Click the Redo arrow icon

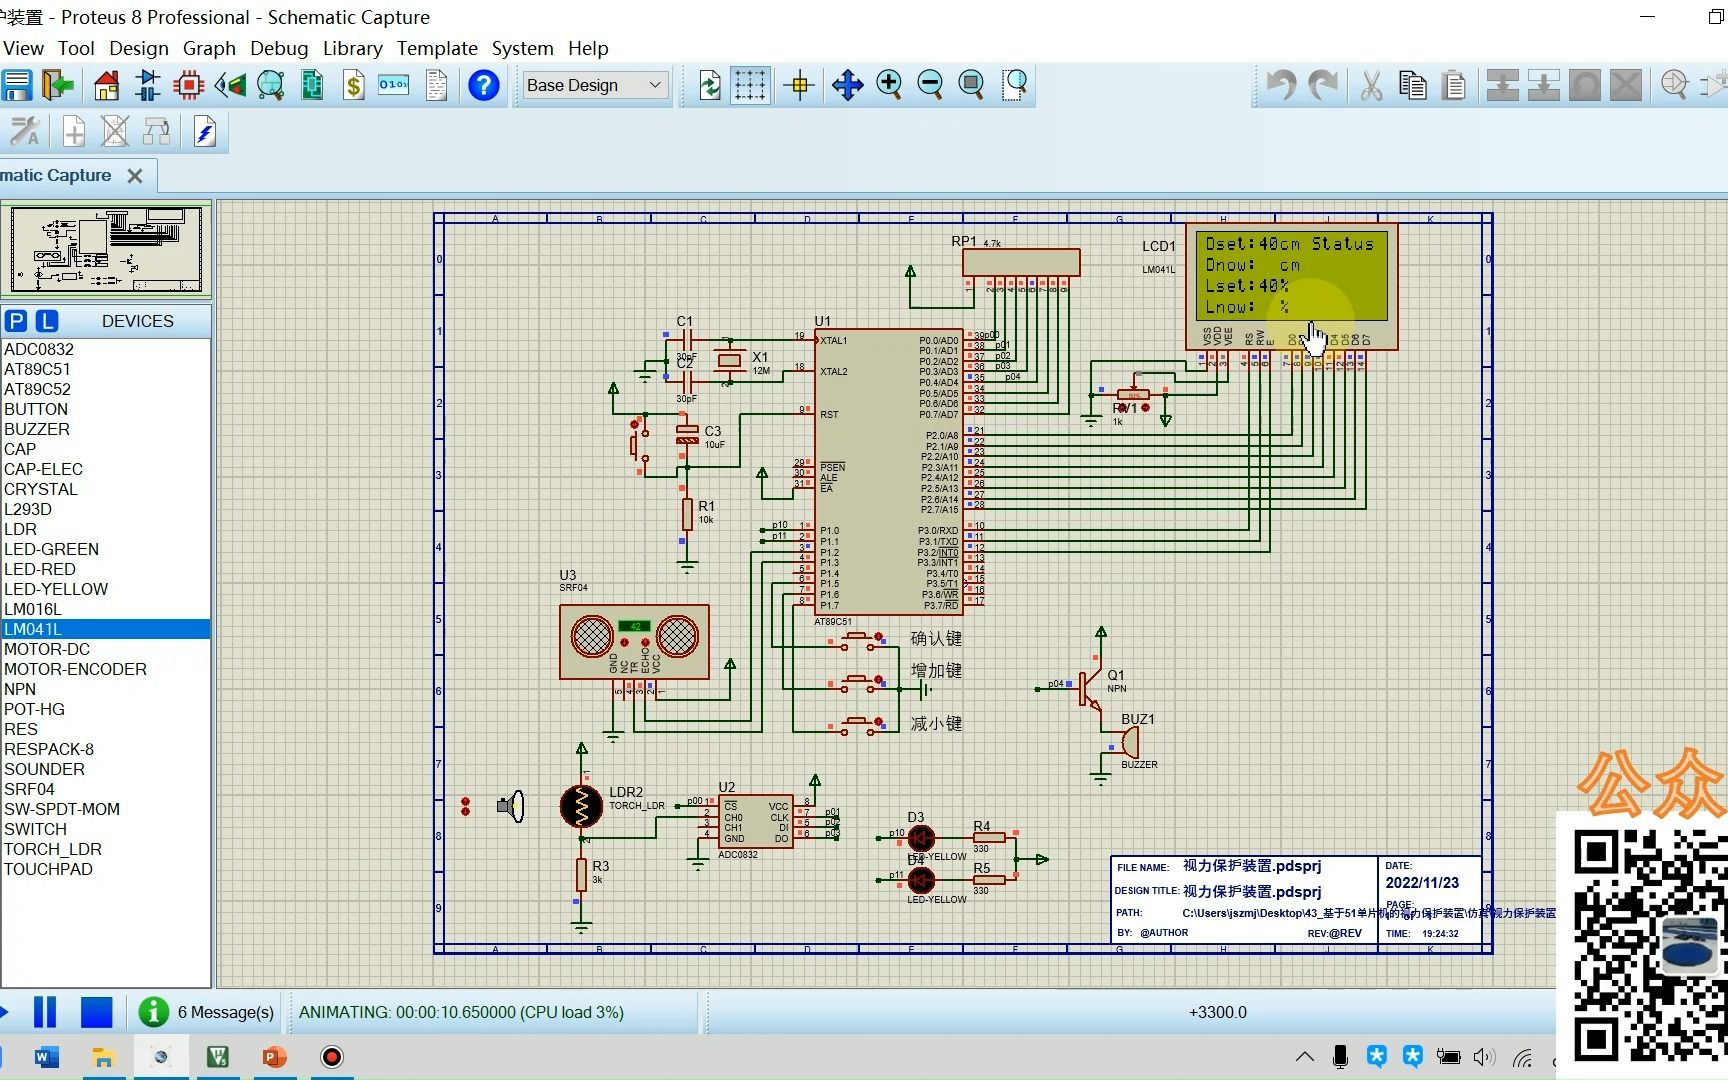[x=1323, y=85]
